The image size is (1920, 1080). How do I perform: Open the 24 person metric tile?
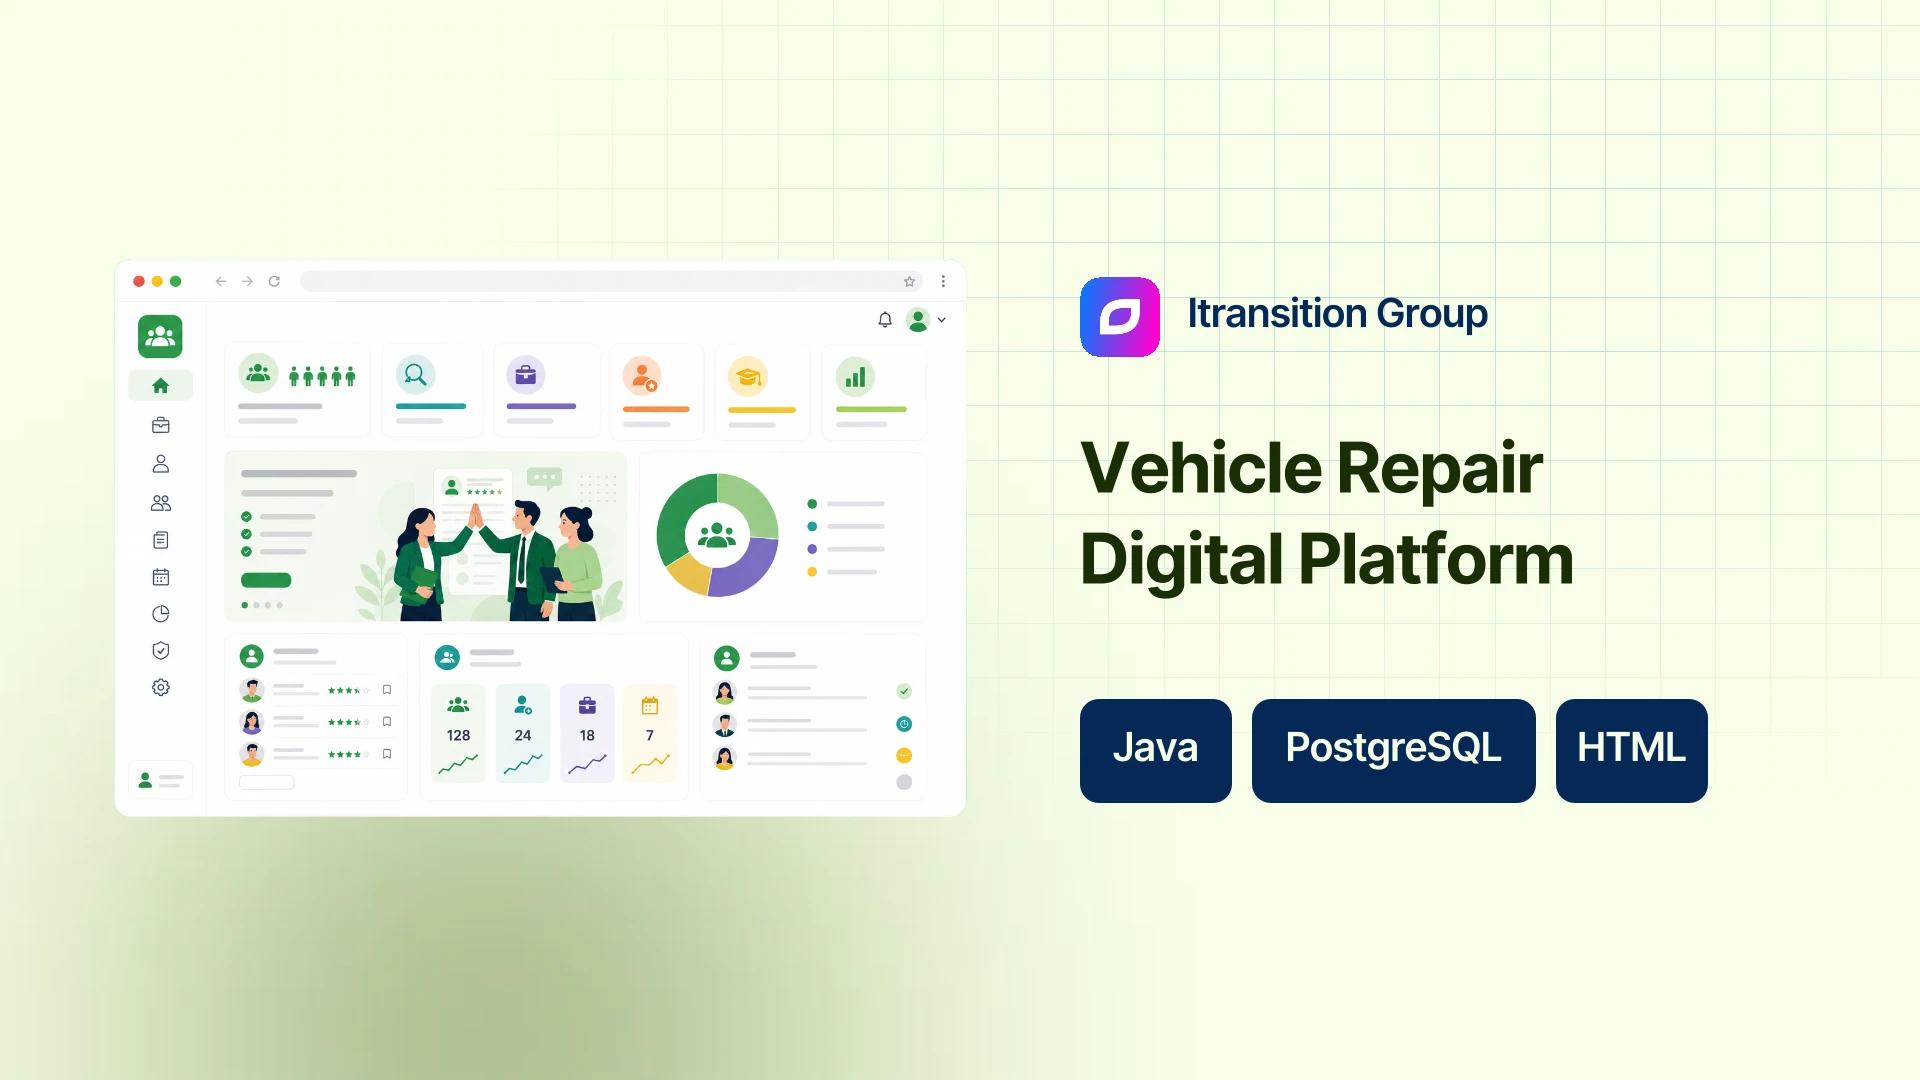(523, 733)
